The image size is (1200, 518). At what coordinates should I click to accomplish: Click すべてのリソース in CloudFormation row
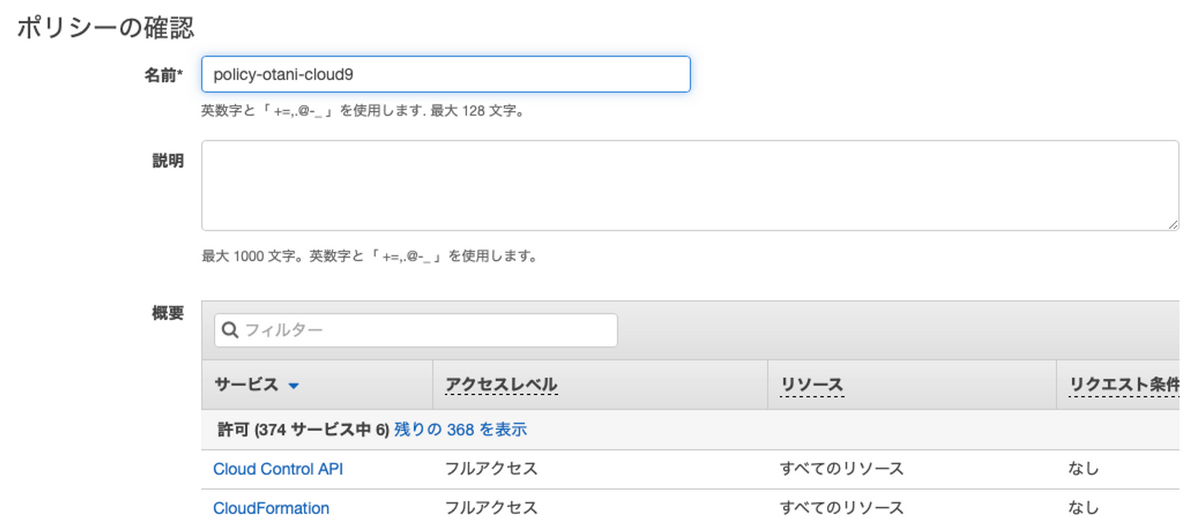click(x=842, y=508)
